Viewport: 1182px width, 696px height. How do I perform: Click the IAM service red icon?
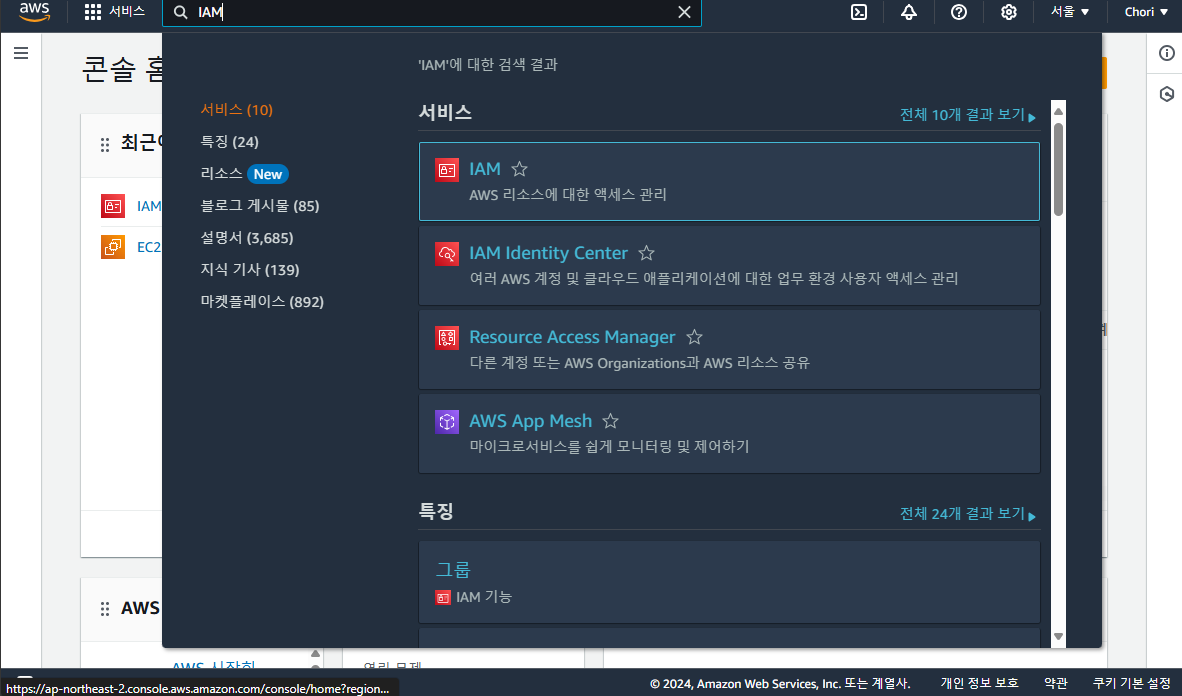[x=447, y=170]
